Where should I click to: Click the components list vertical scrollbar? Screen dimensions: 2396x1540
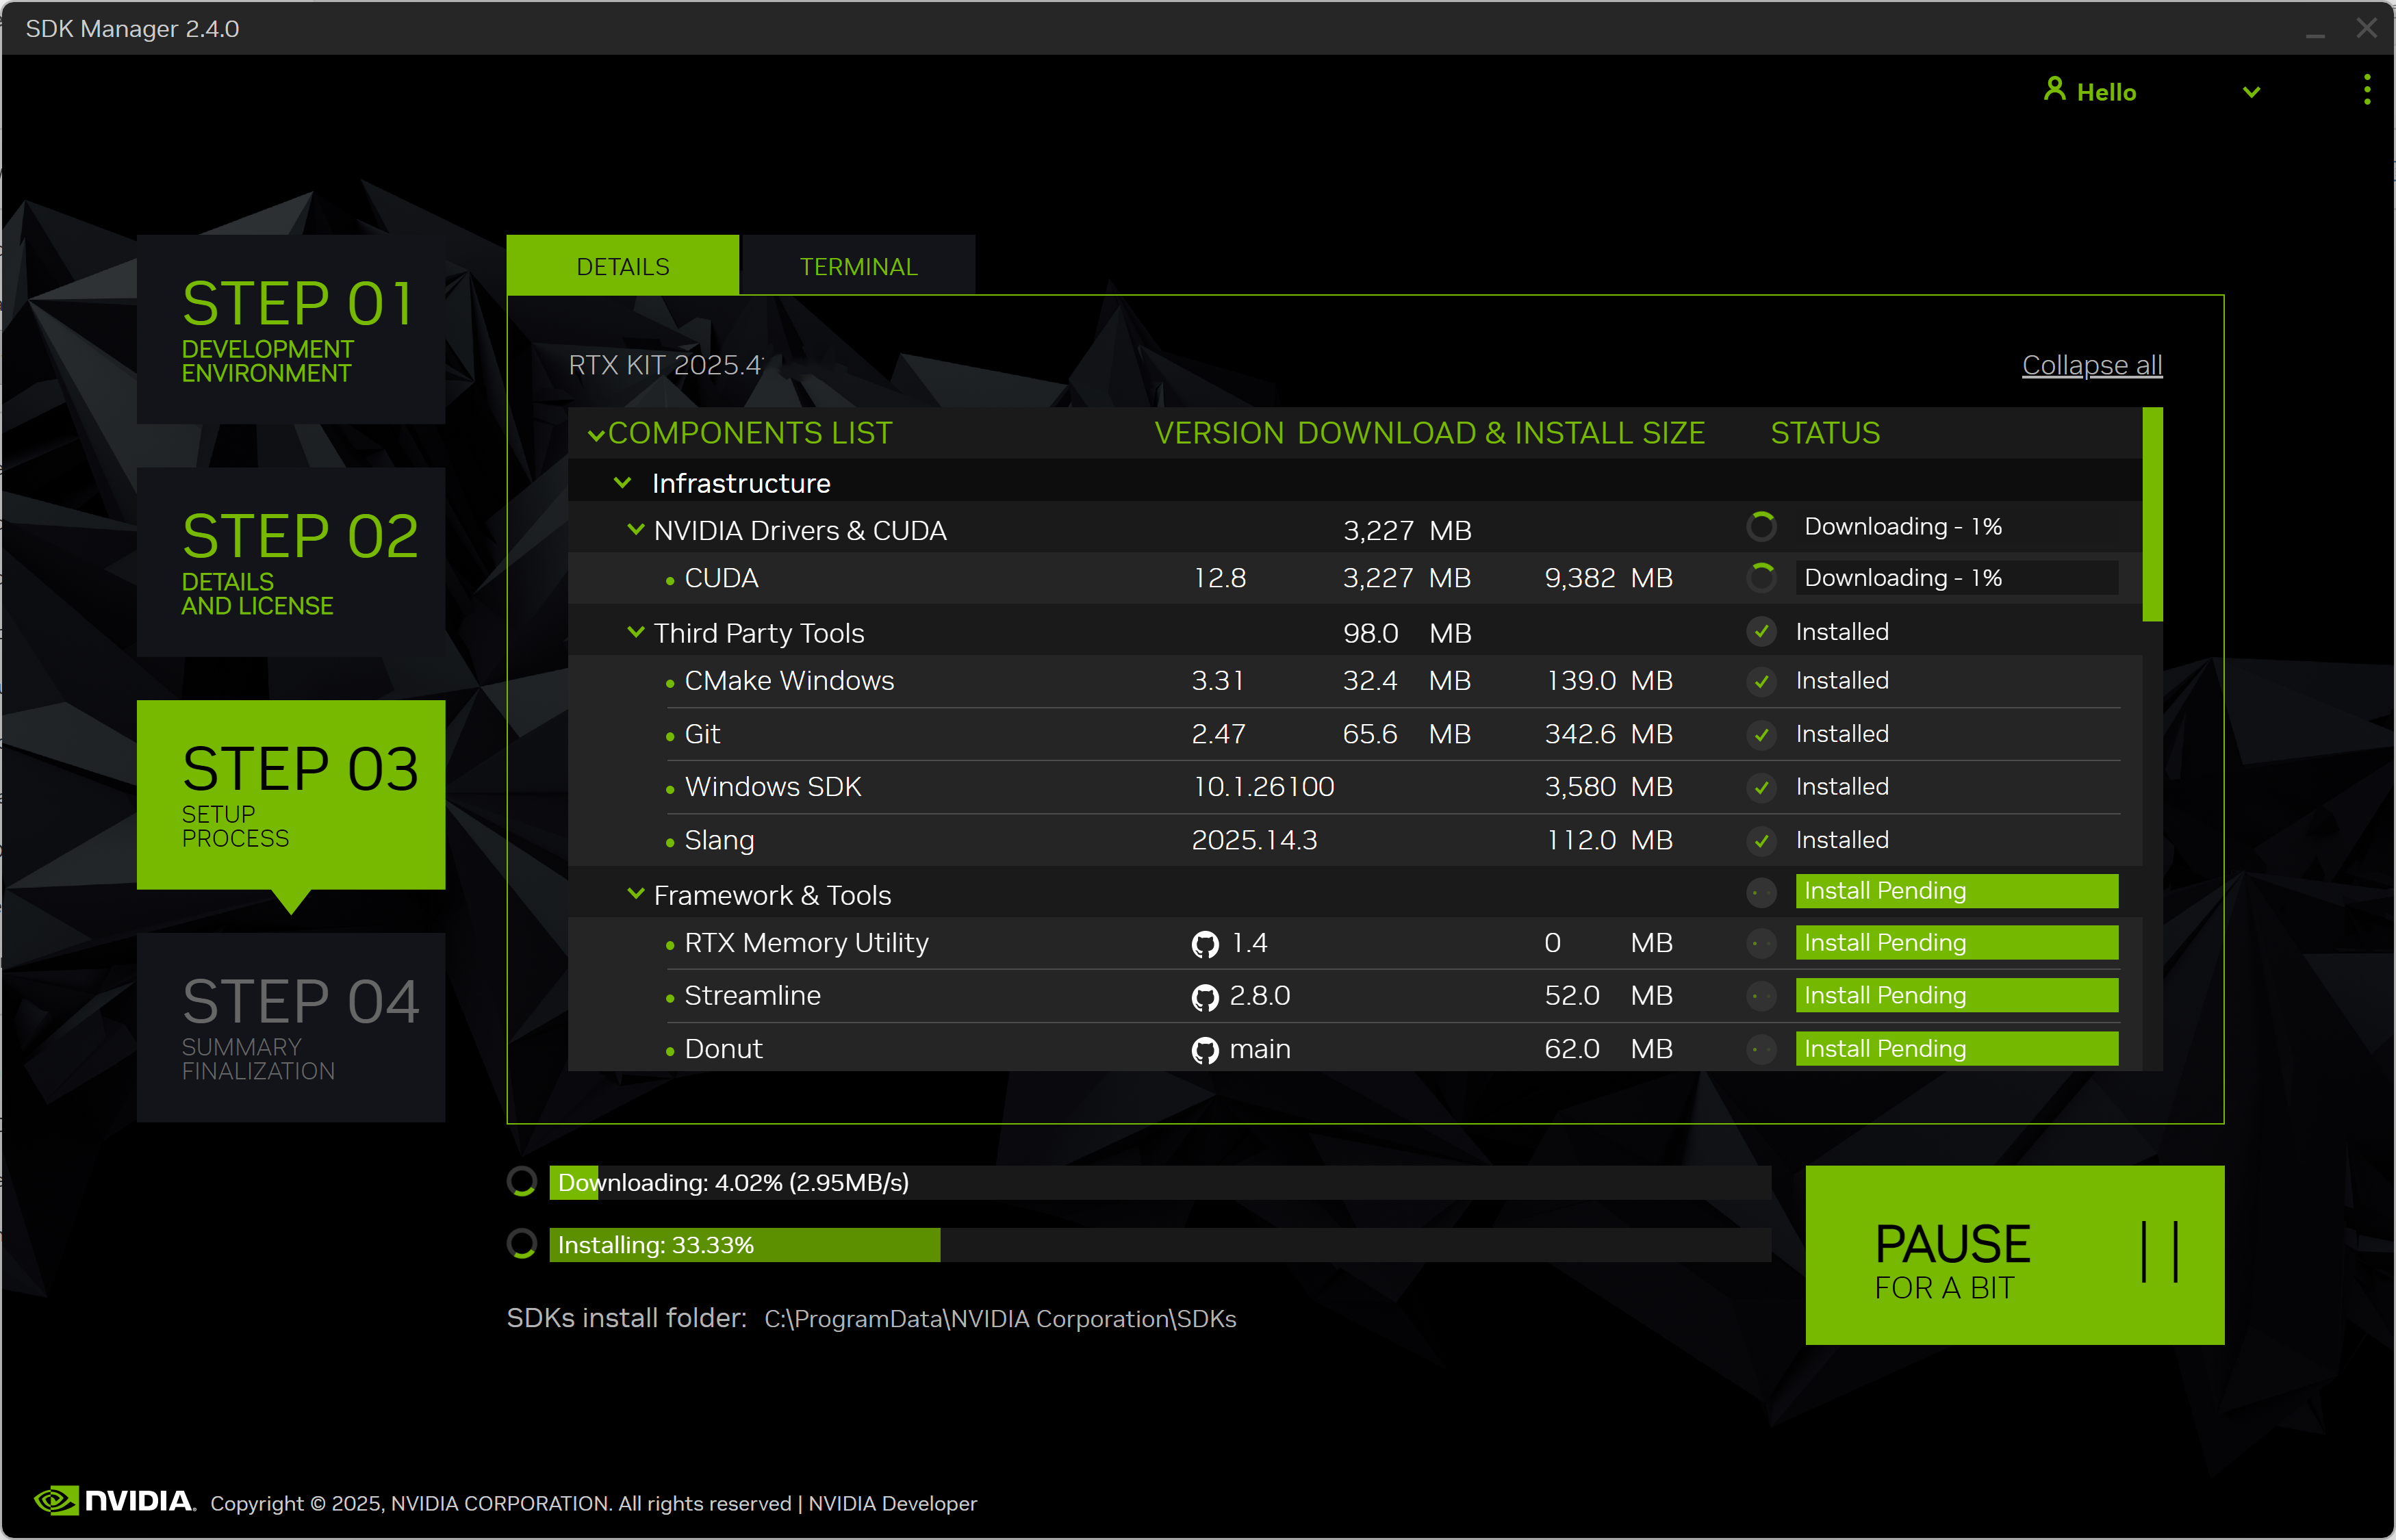pyautogui.click(x=2152, y=515)
